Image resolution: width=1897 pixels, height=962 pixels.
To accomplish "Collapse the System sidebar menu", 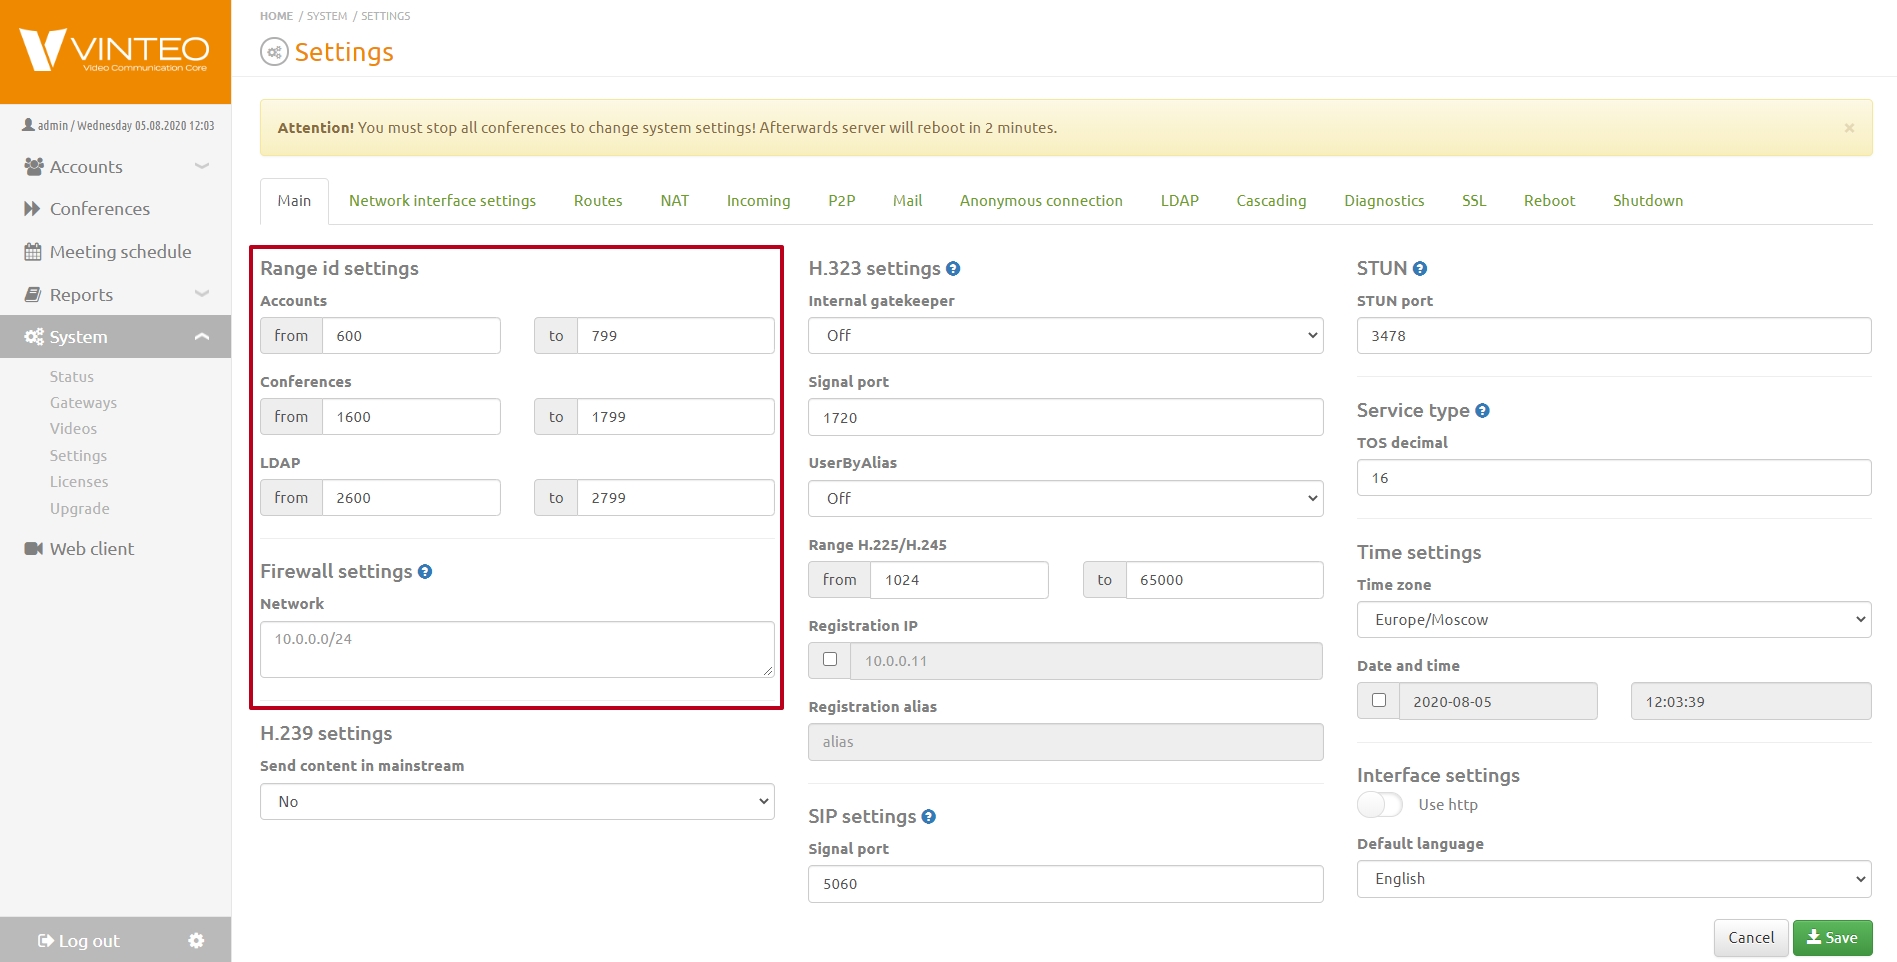I will tap(202, 337).
